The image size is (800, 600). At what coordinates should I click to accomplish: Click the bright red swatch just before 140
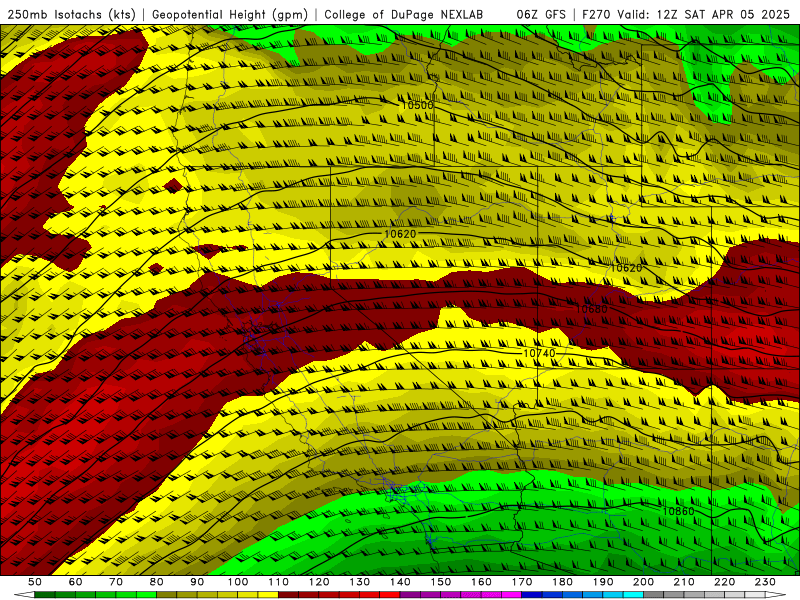coord(390,595)
